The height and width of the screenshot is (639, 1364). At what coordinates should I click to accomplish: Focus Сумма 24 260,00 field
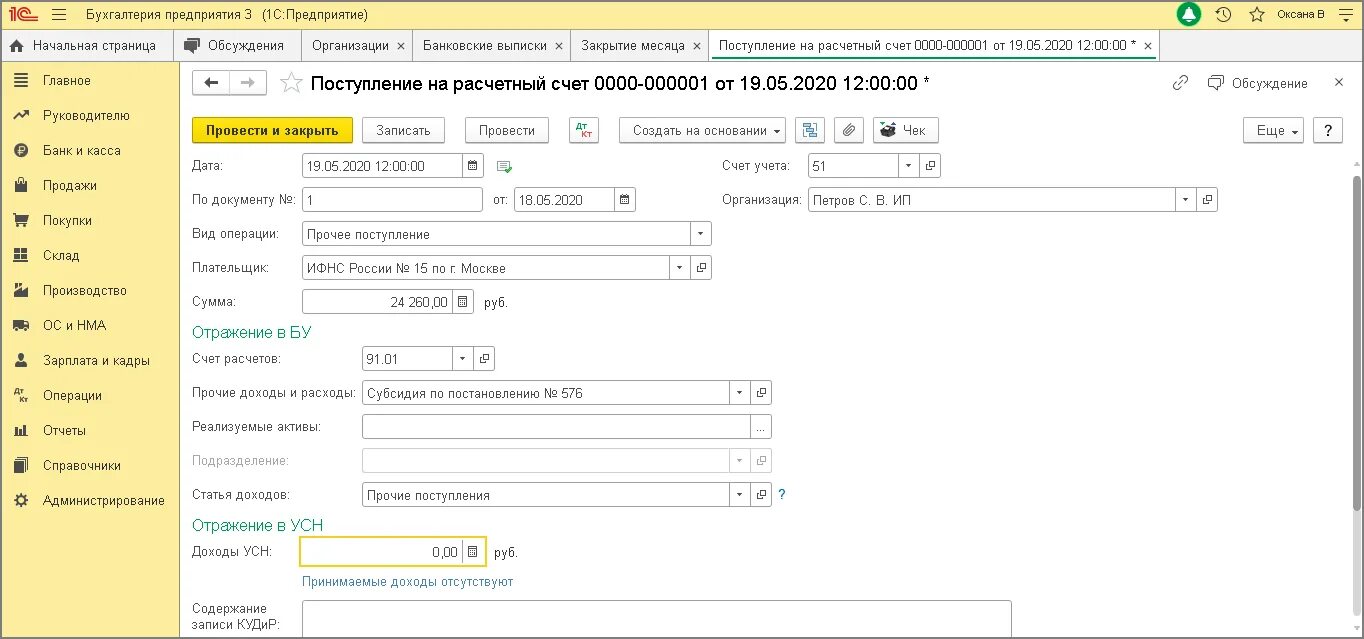377,302
